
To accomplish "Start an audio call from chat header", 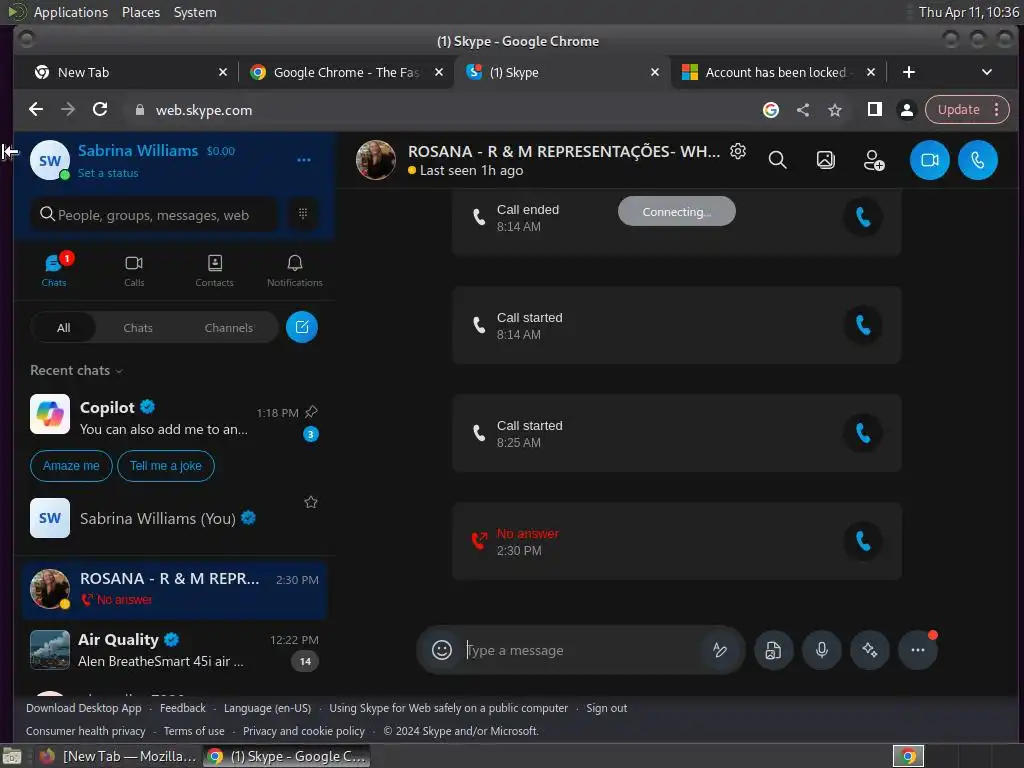I will pyautogui.click(x=978, y=160).
